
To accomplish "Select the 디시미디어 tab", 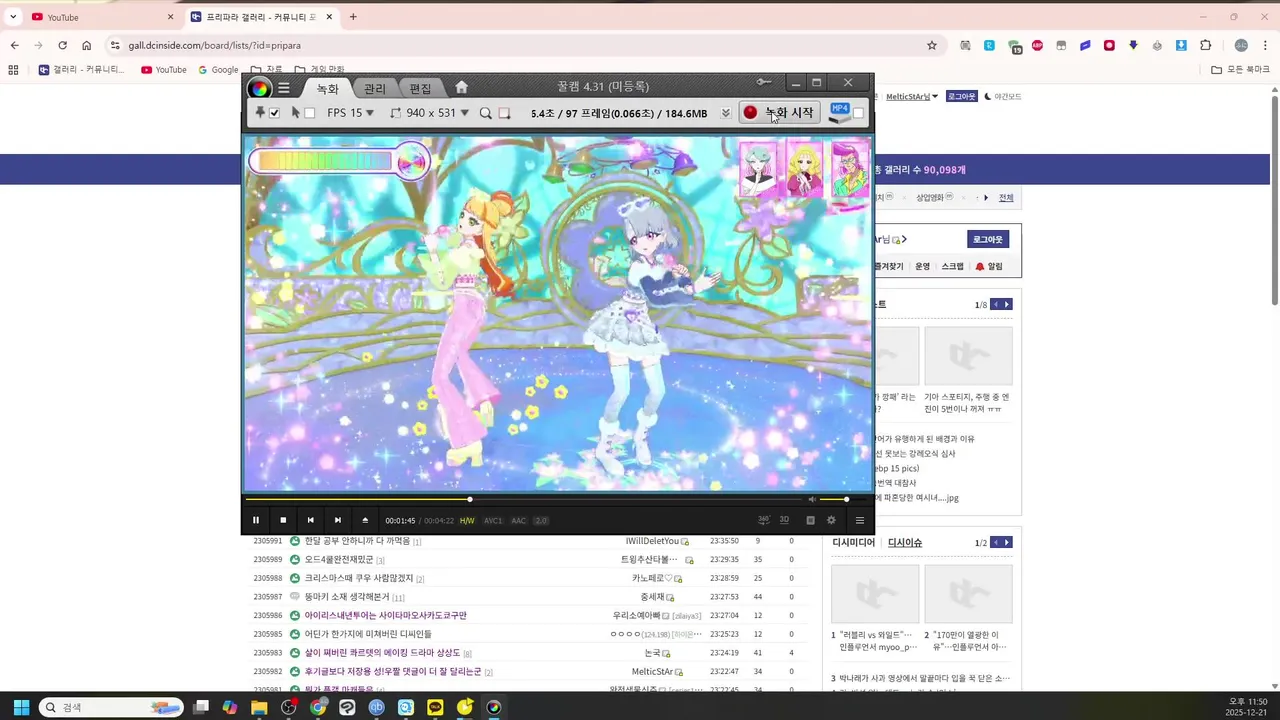I will [853, 542].
